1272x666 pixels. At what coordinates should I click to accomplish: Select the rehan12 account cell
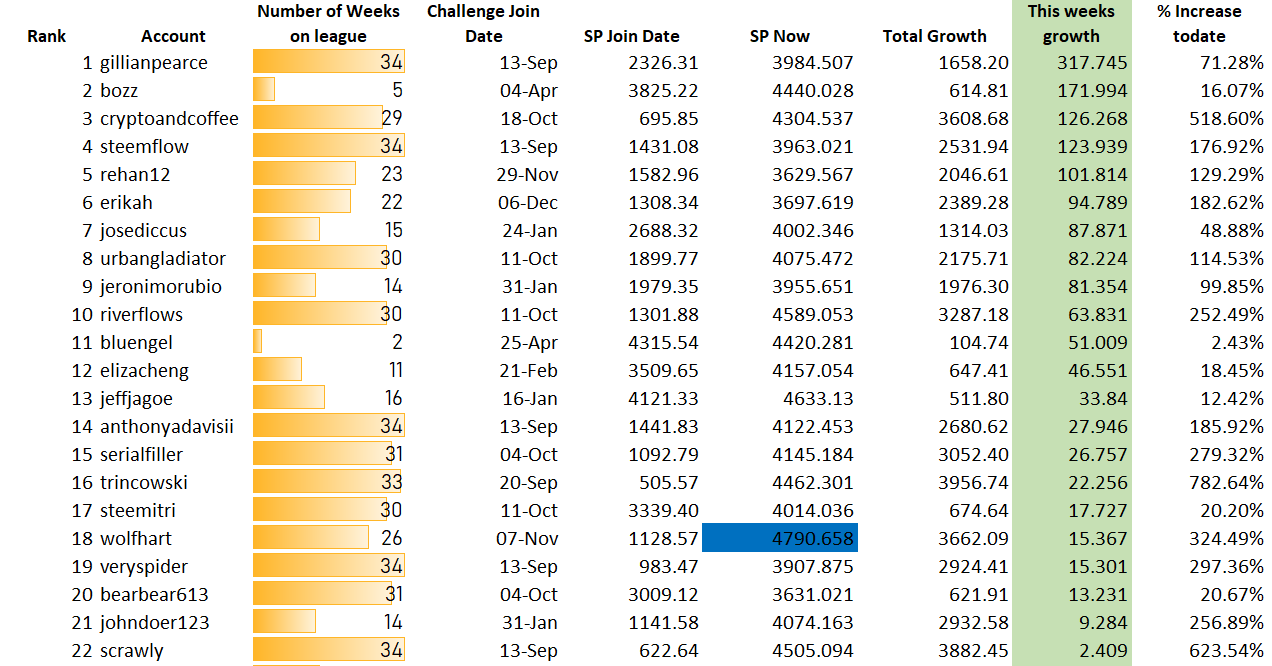coord(135,174)
